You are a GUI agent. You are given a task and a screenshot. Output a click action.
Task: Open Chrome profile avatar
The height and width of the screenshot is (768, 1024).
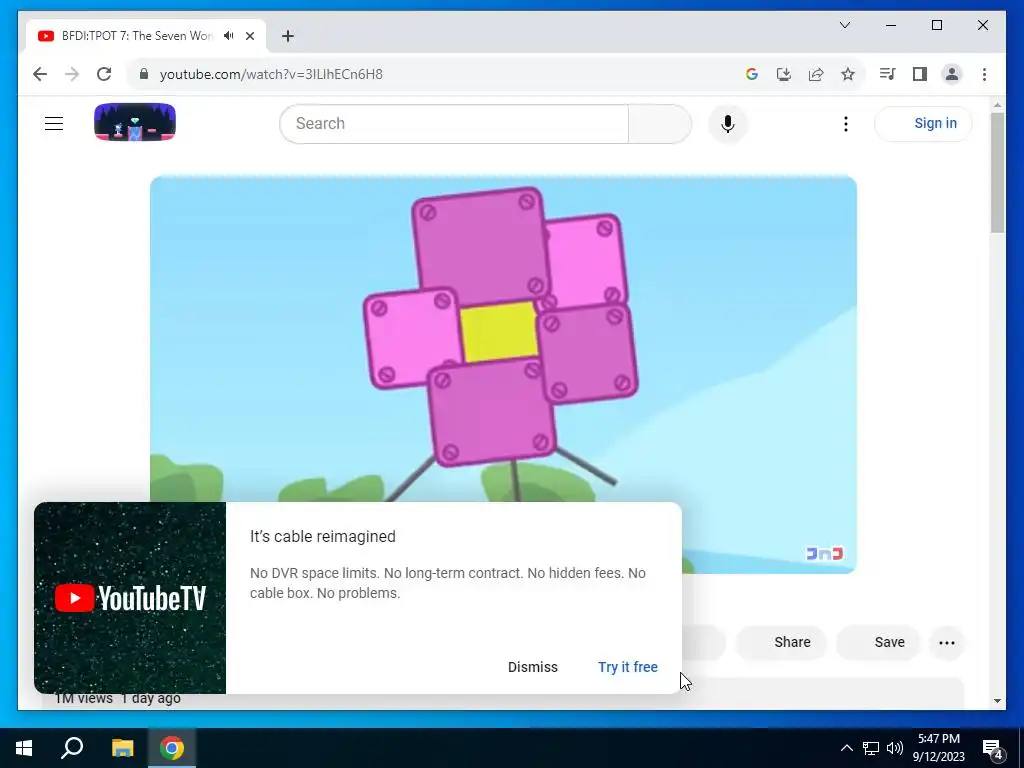(952, 74)
